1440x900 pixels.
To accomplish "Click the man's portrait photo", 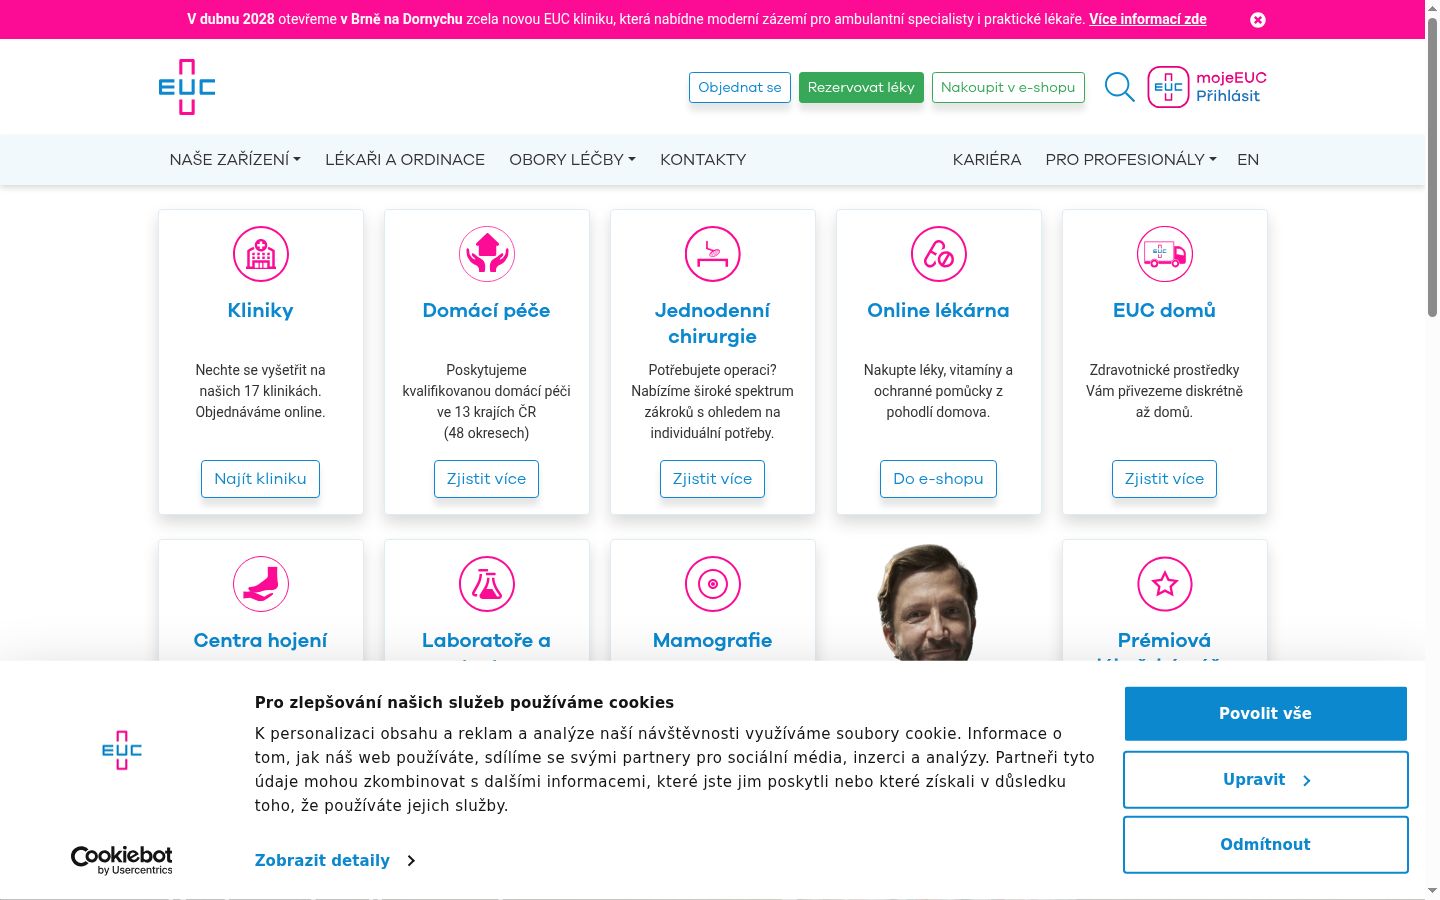I will pos(928,602).
